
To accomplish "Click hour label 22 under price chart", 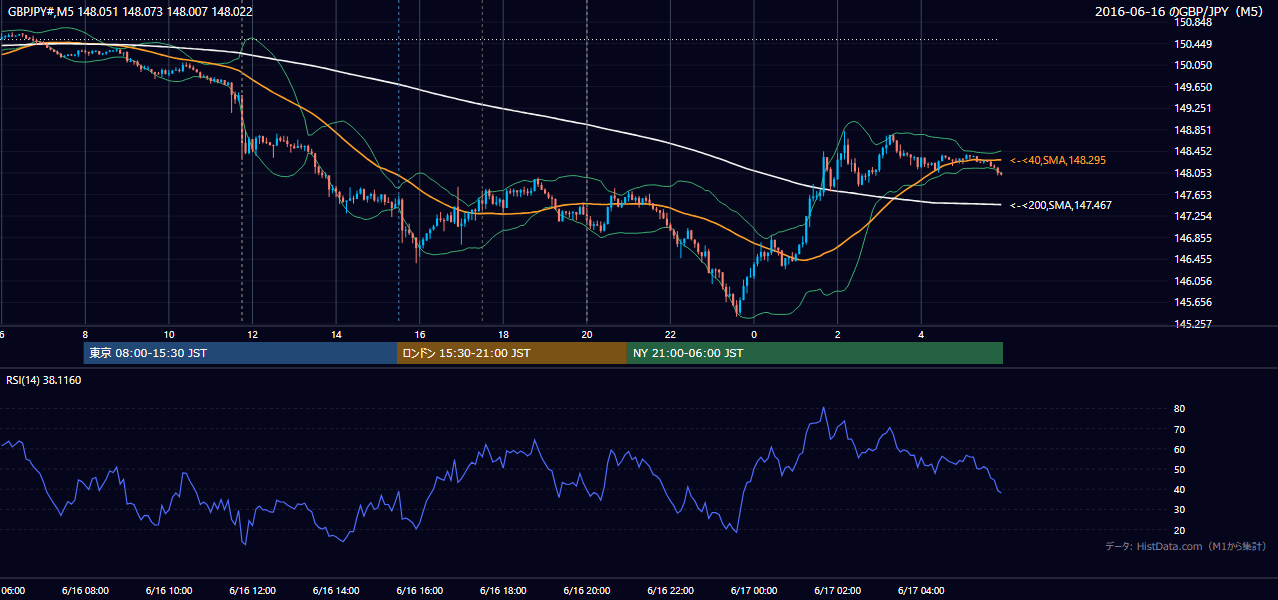I will tap(671, 335).
